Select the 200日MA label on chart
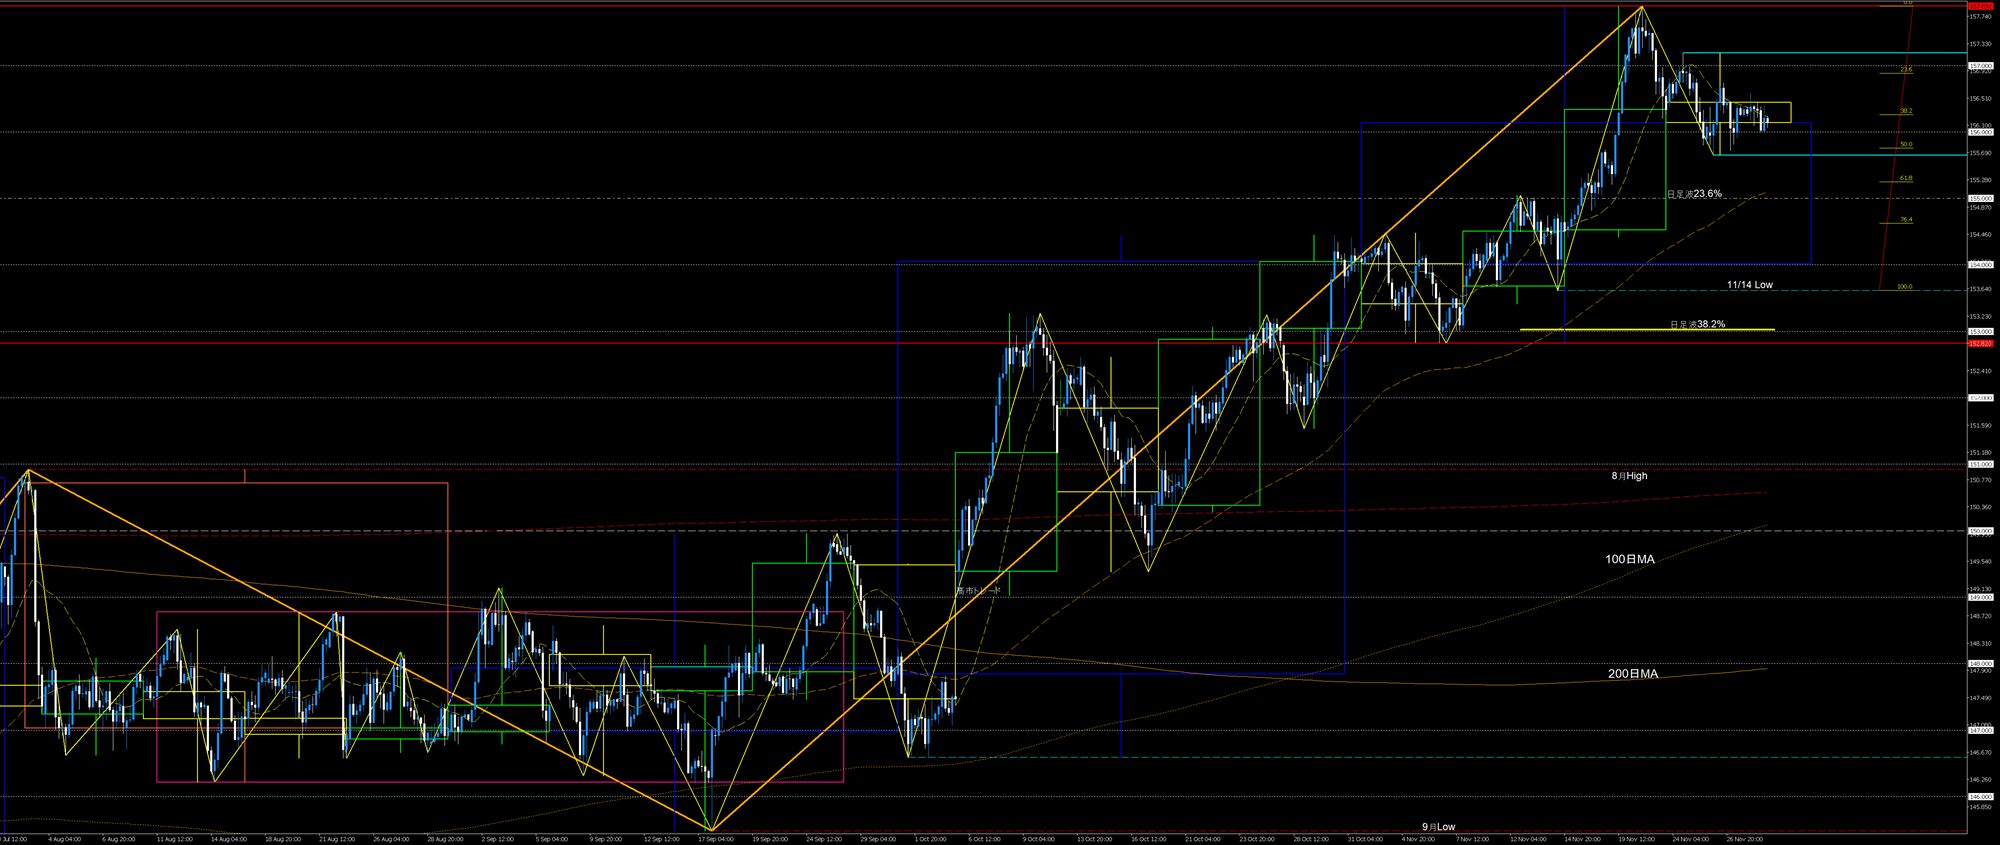The height and width of the screenshot is (845, 2000). click(1632, 674)
